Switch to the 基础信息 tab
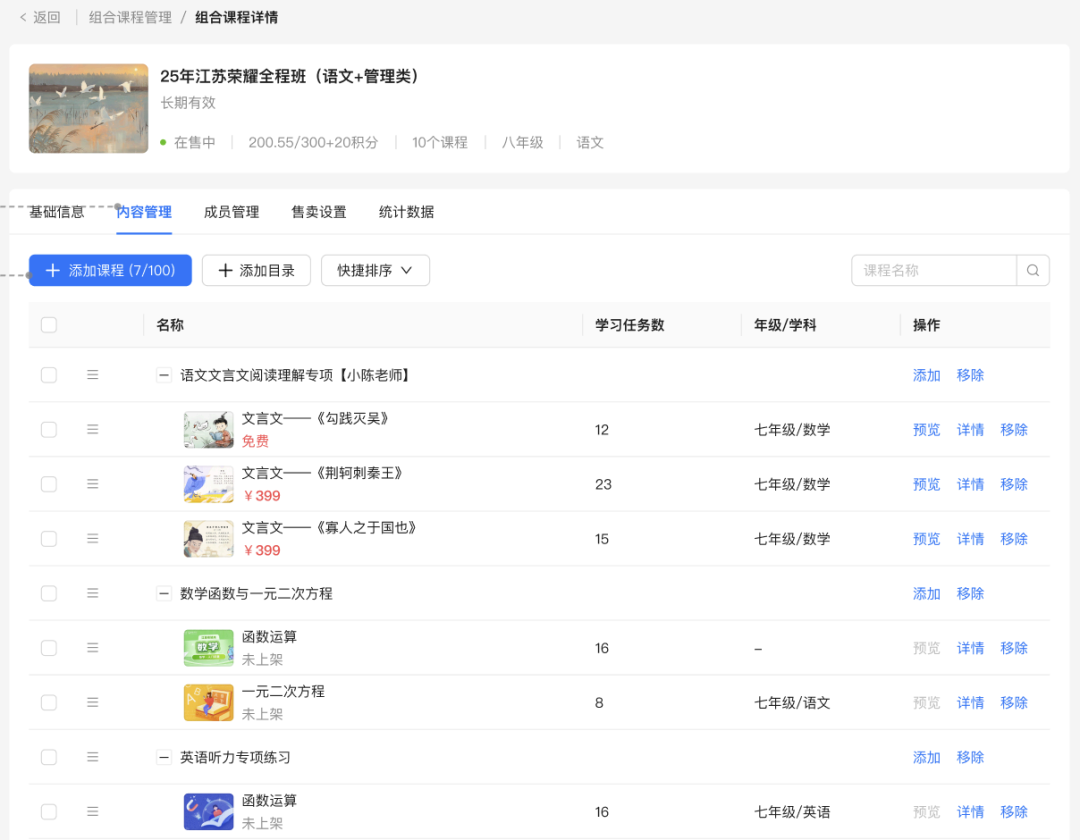This screenshot has height=840, width=1080. coord(56,212)
